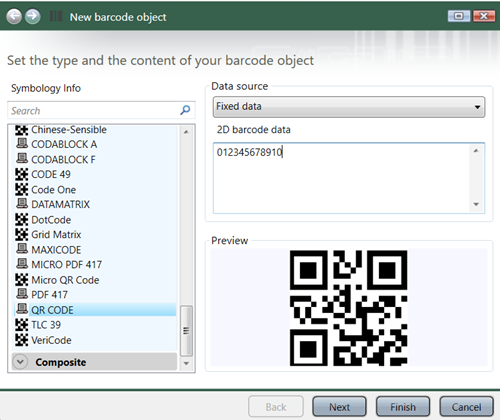Select PDF 417 symbology
This screenshot has width=500, height=420.
pos(49,295)
